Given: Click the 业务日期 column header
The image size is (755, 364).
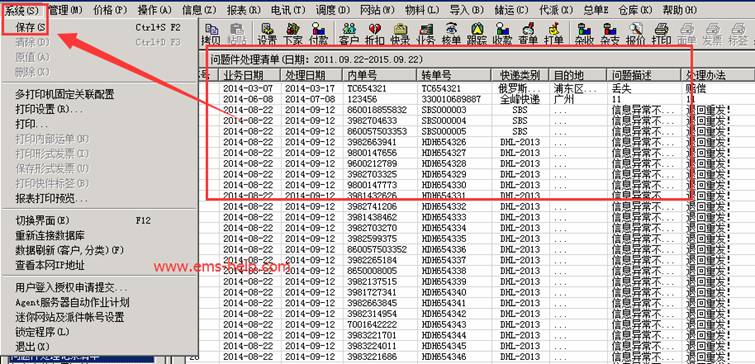Looking at the screenshot, I should point(250,75).
